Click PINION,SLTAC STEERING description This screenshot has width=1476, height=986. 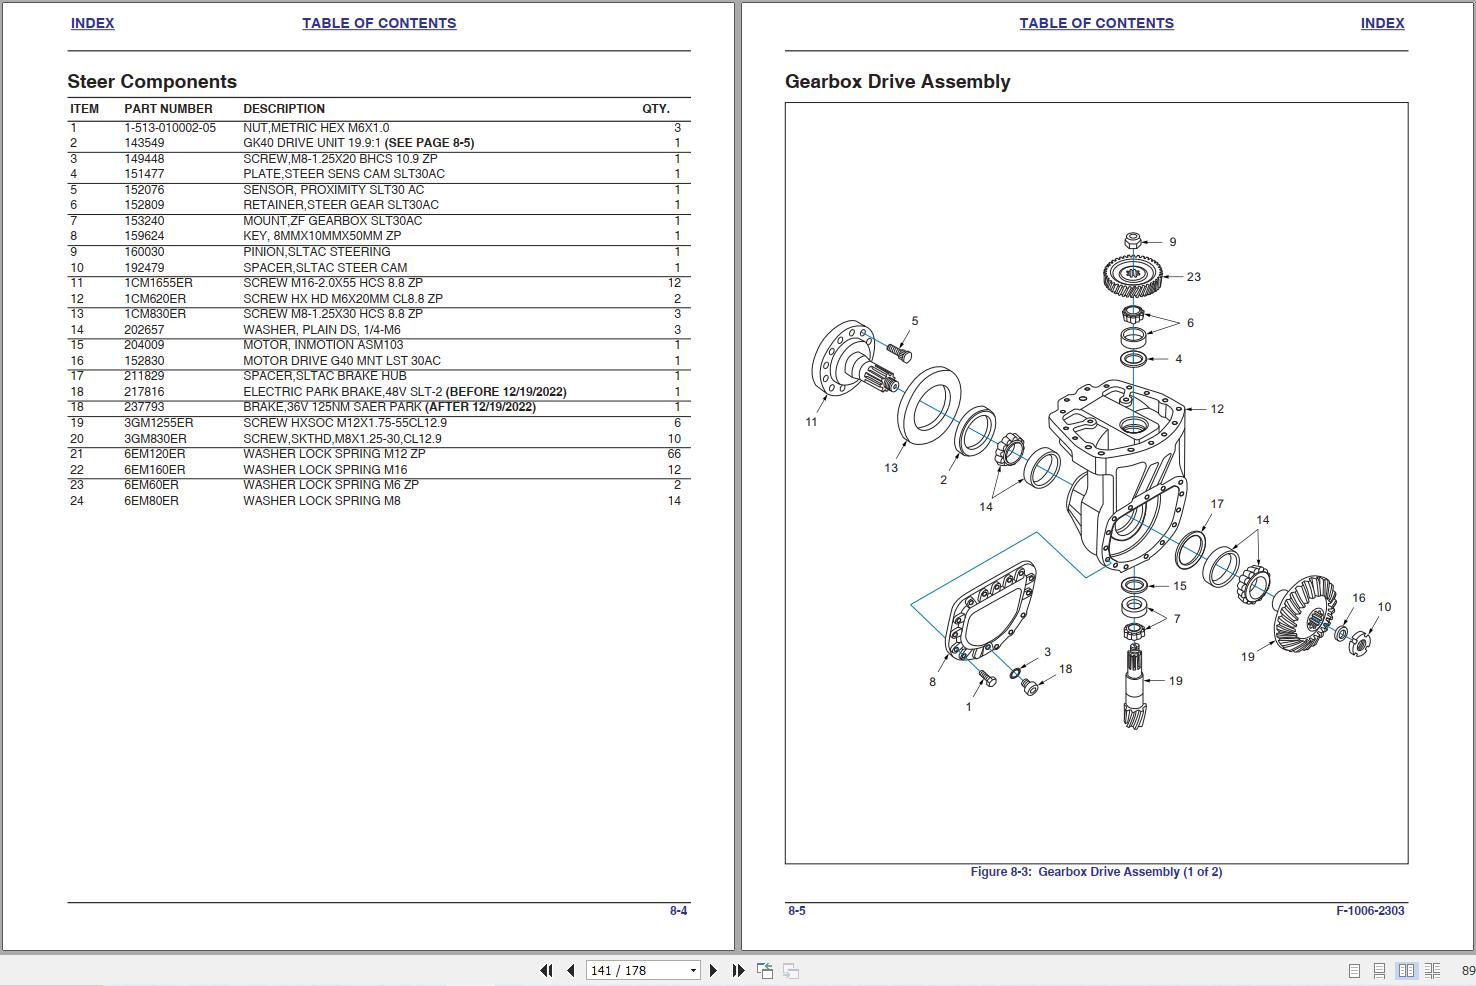coord(316,252)
